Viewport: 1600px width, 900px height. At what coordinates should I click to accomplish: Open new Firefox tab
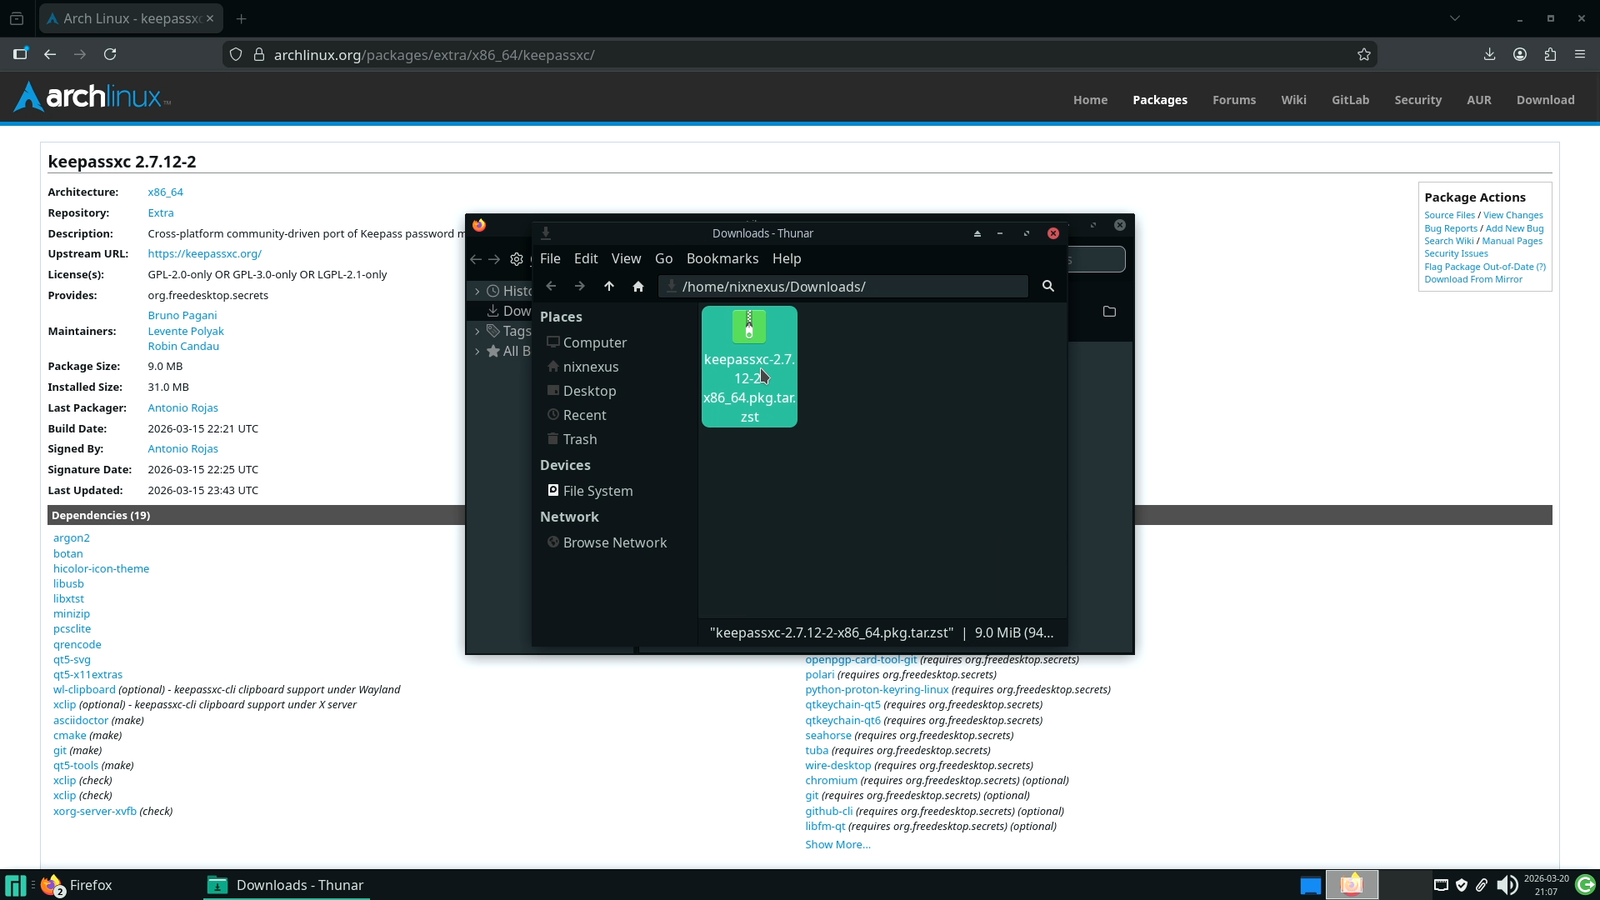[241, 18]
